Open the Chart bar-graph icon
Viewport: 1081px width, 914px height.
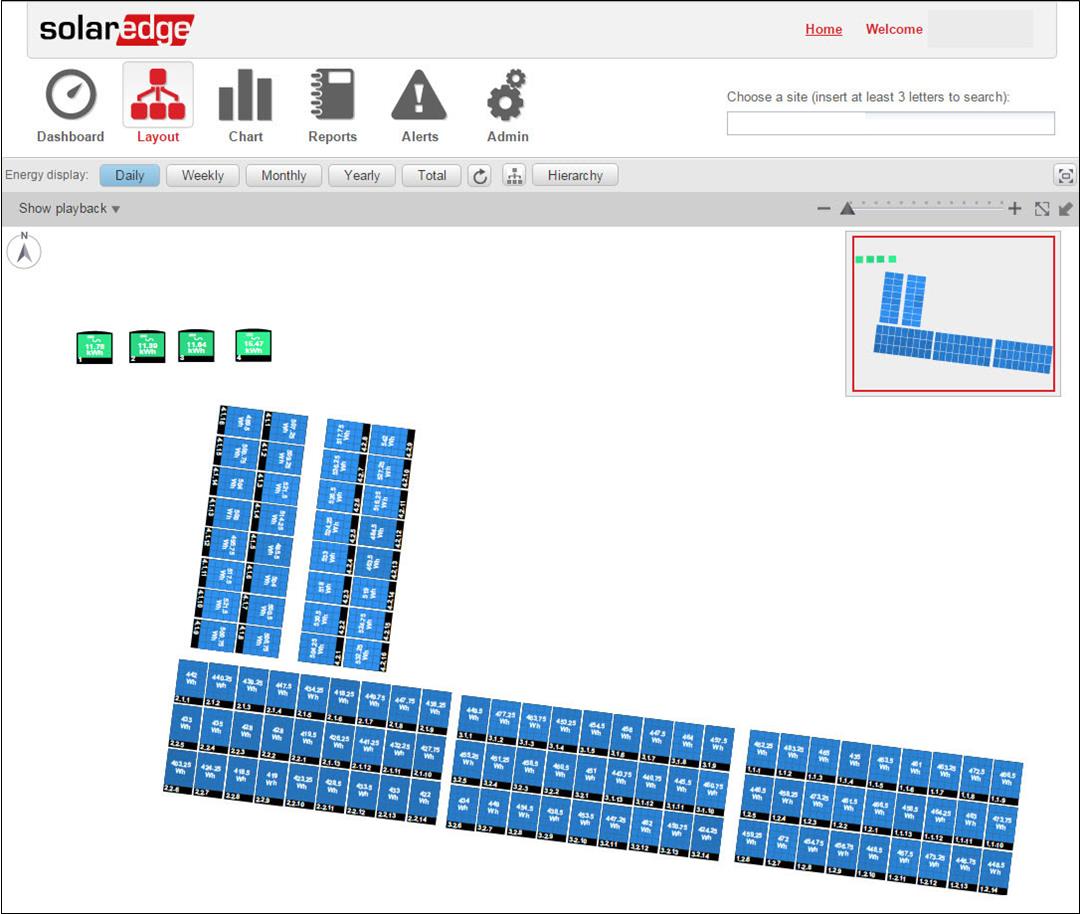245,97
